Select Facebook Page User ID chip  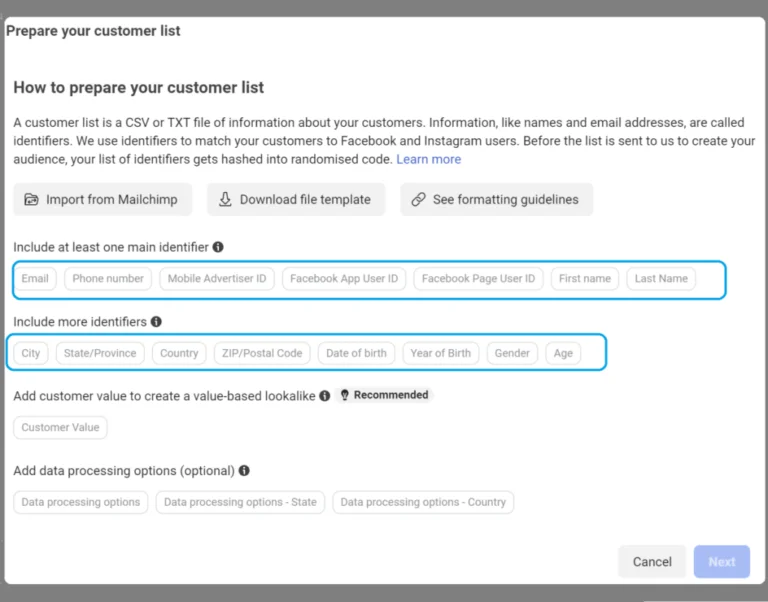pyautogui.click(x=478, y=279)
